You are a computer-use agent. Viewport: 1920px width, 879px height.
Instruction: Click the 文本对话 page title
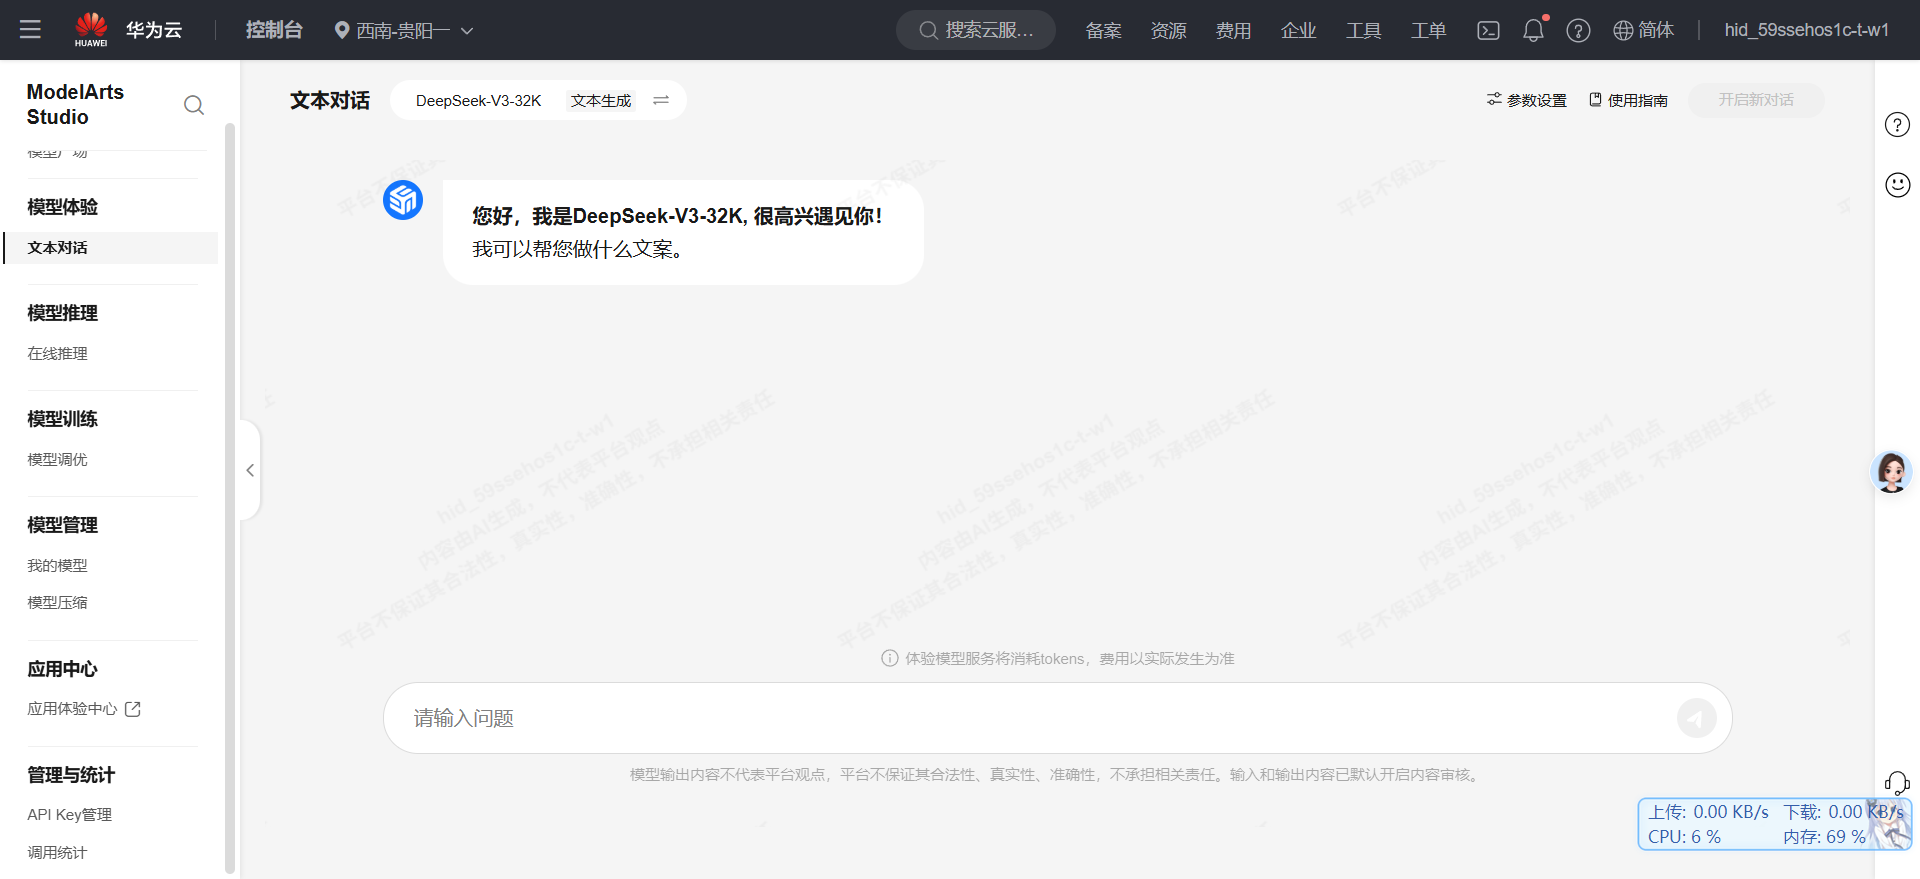[330, 101]
